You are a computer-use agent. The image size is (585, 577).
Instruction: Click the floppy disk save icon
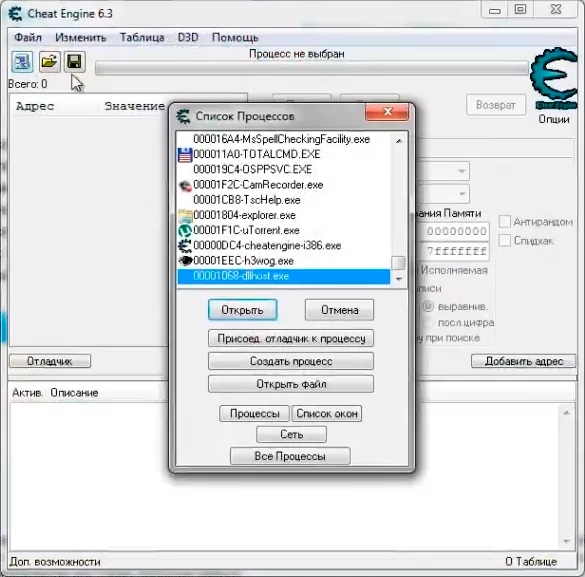point(75,62)
